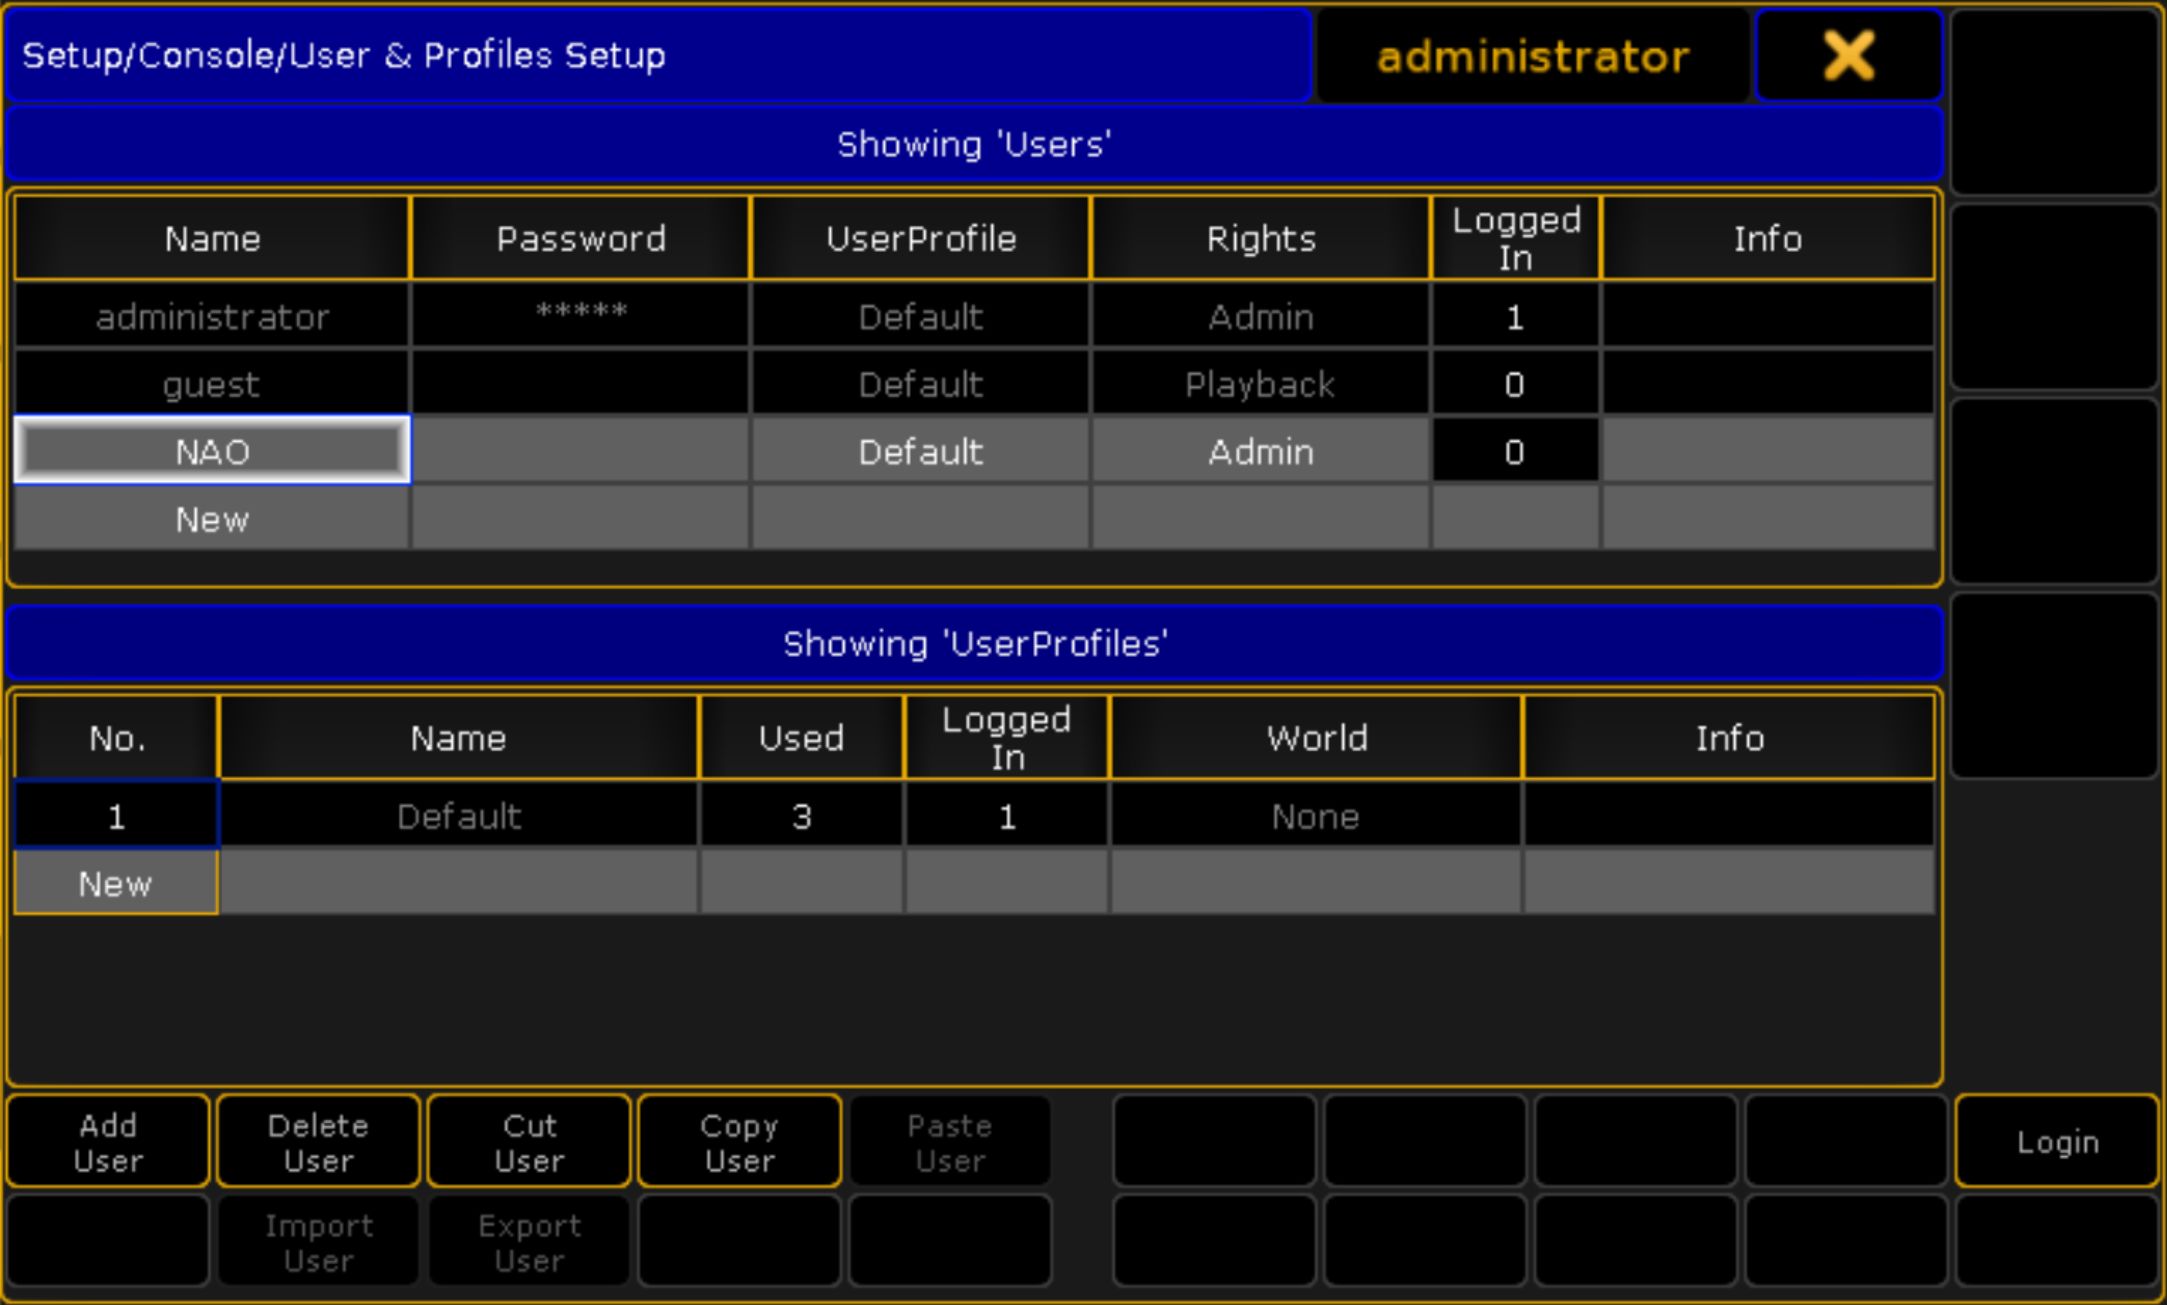The width and height of the screenshot is (2167, 1305).
Task: Click the Login button
Action: tap(2056, 1142)
